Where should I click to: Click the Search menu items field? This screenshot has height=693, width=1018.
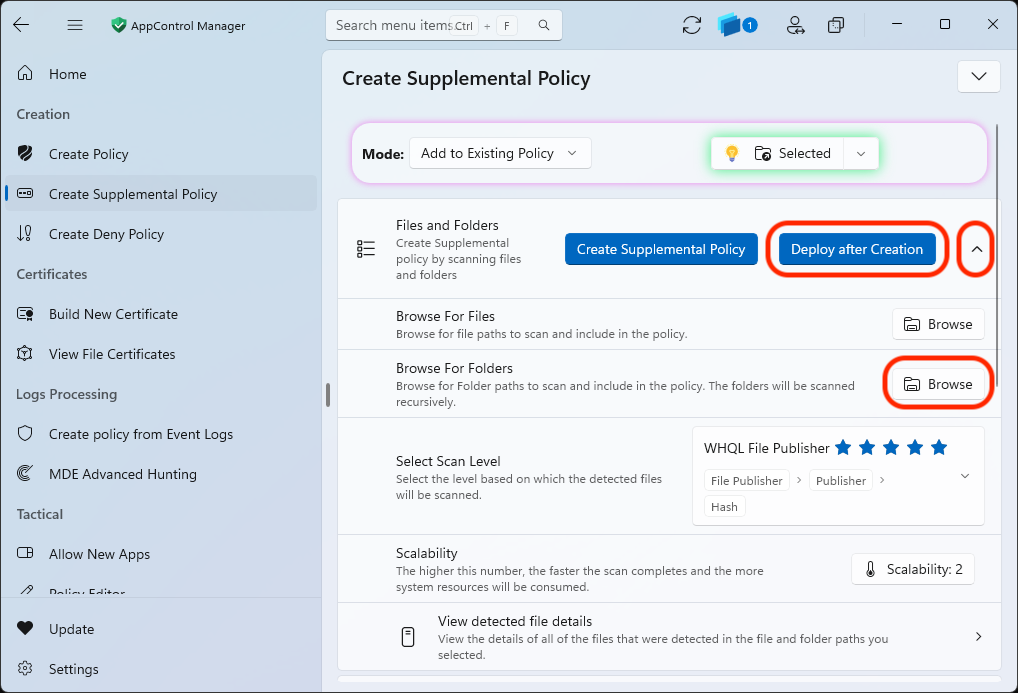click(443, 25)
